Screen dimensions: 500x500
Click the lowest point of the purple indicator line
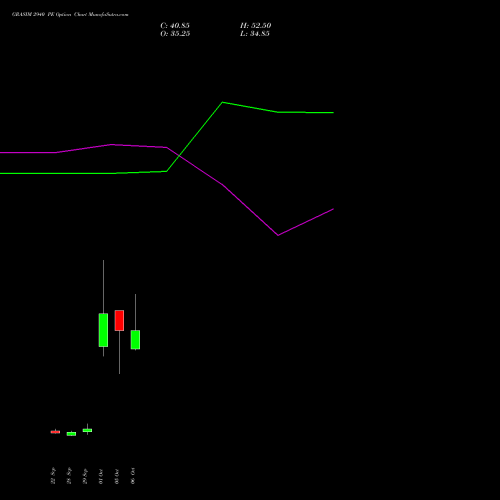[278, 235]
